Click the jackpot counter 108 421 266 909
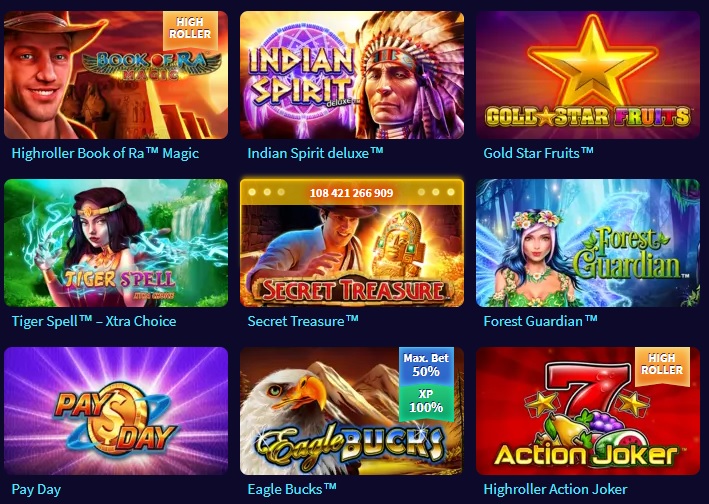 click(x=351, y=193)
